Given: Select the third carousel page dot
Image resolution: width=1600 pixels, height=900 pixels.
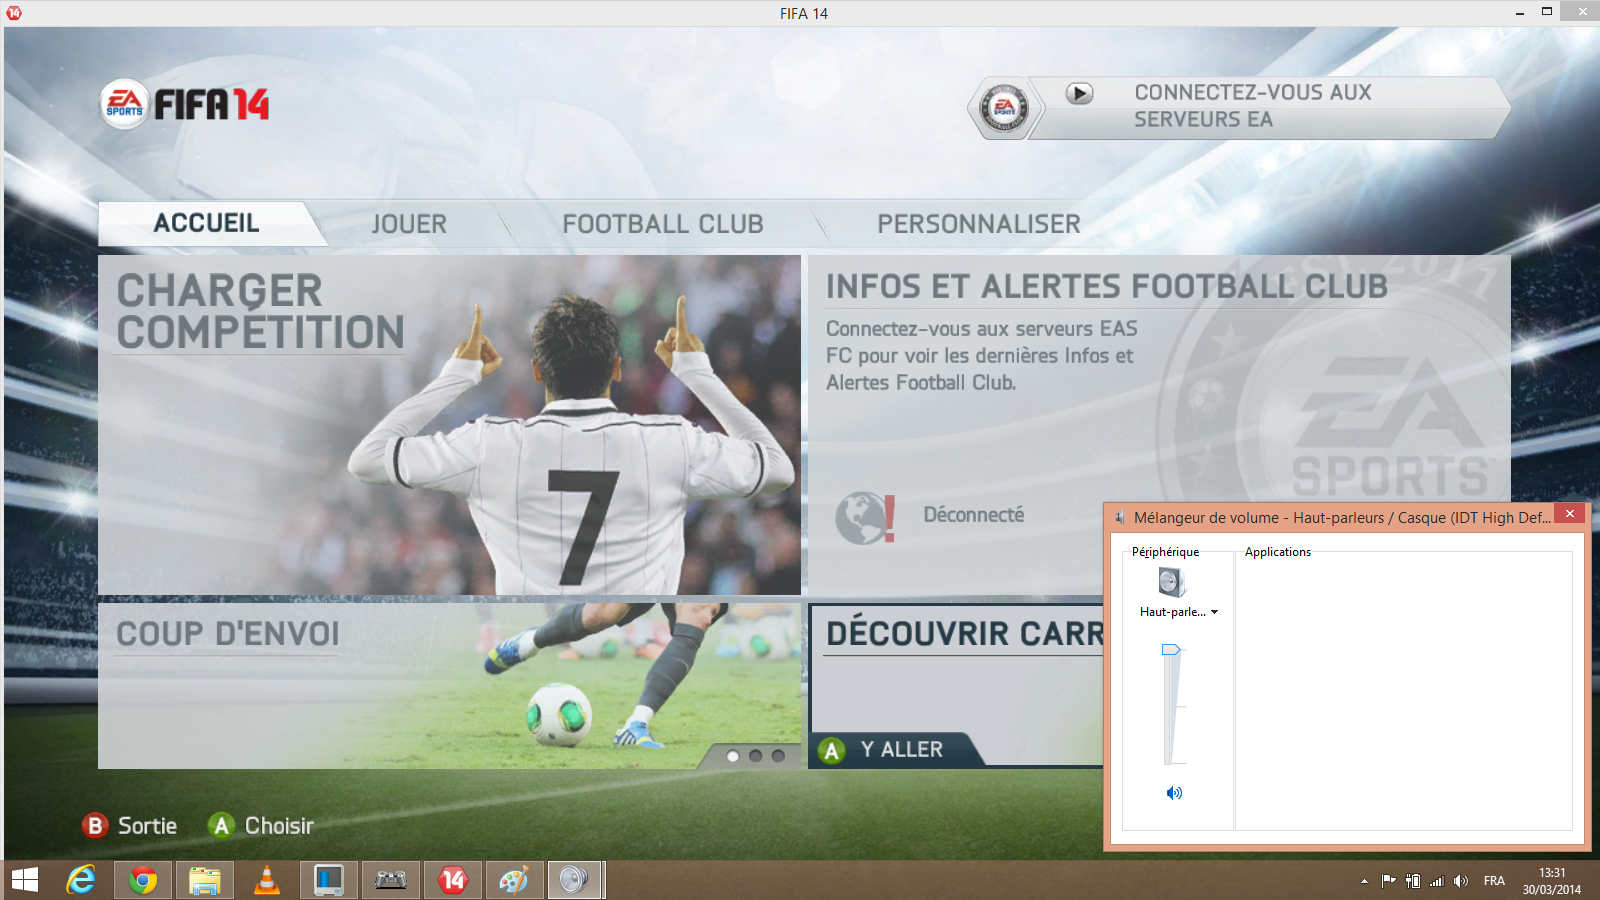Looking at the screenshot, I should point(778,756).
